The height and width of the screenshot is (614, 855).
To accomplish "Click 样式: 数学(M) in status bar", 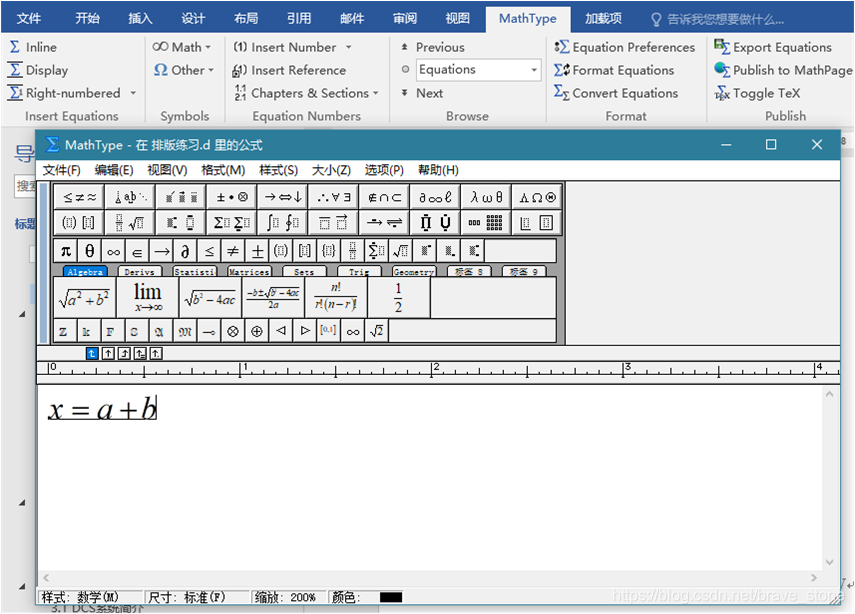I will coord(80,598).
